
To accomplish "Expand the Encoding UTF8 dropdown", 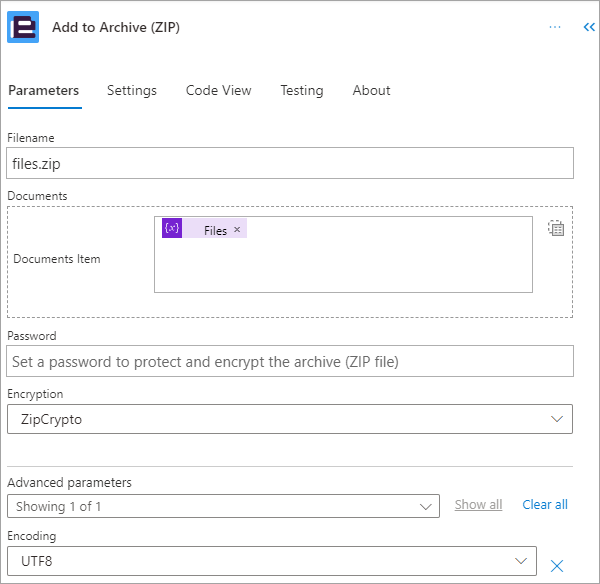I will pyautogui.click(x=272, y=561).
